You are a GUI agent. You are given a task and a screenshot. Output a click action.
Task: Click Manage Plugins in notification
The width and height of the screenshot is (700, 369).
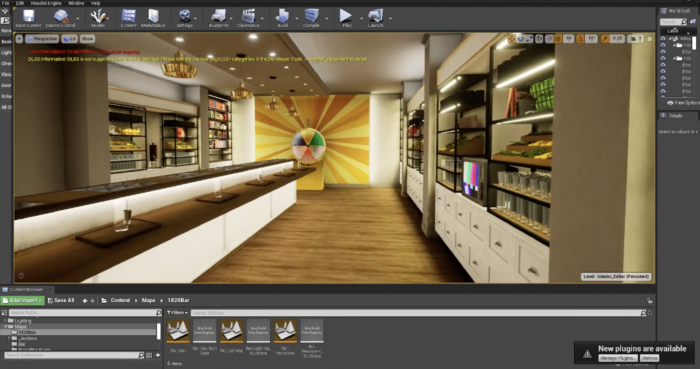click(618, 358)
